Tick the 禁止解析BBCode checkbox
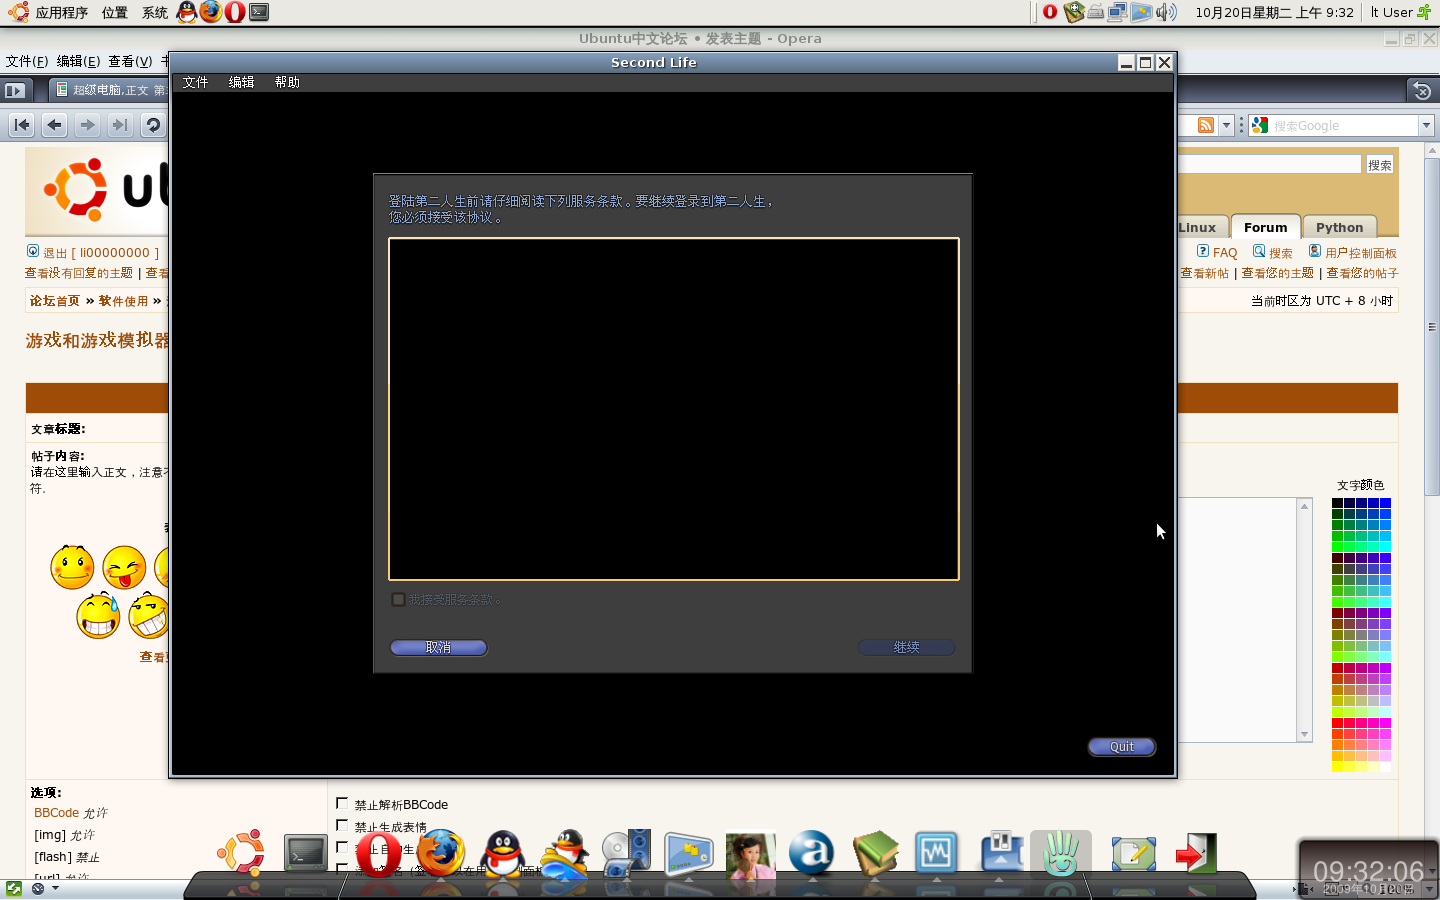This screenshot has width=1440, height=900. pyautogui.click(x=342, y=803)
